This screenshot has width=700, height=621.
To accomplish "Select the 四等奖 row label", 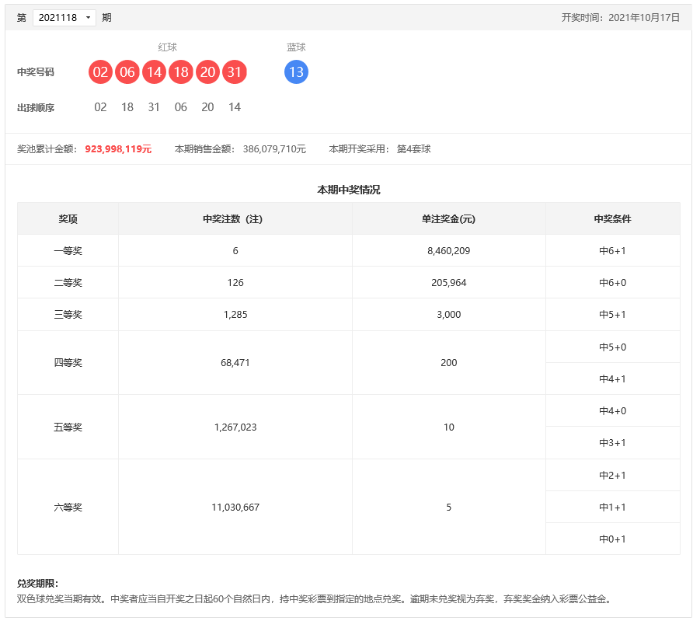I will [68, 363].
